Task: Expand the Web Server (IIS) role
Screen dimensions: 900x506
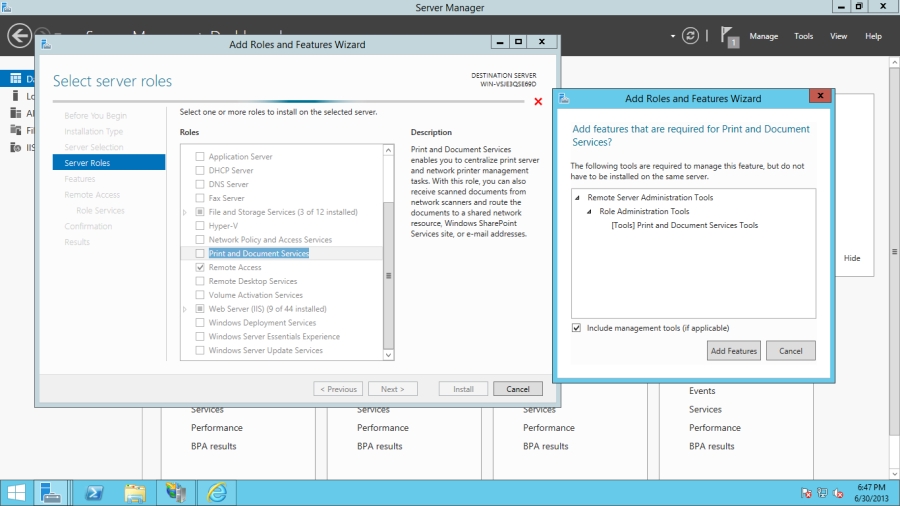Action: click(x=185, y=309)
